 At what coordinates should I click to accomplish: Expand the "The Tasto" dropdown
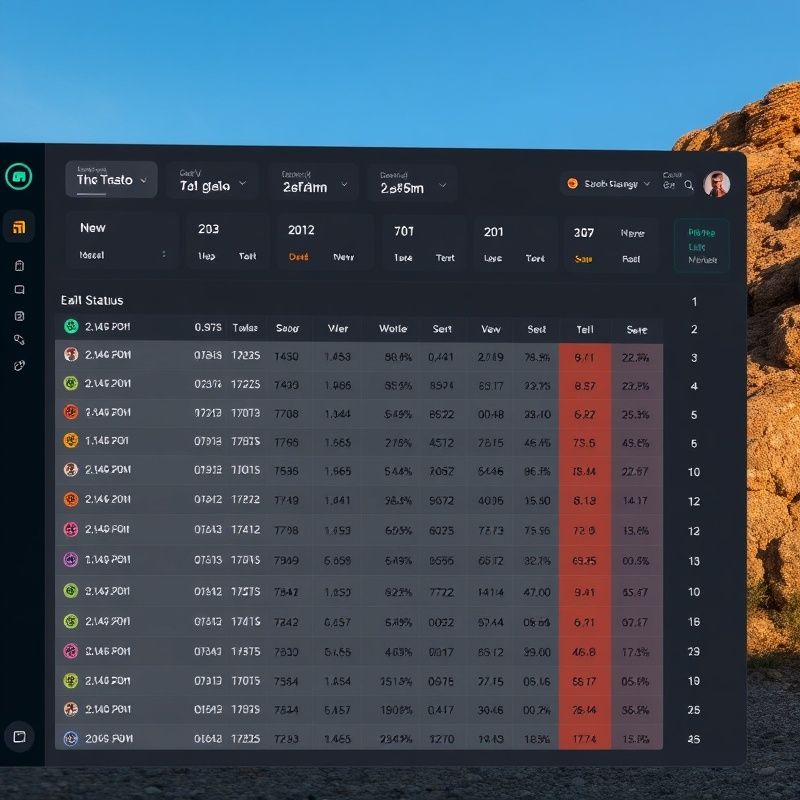click(111, 180)
